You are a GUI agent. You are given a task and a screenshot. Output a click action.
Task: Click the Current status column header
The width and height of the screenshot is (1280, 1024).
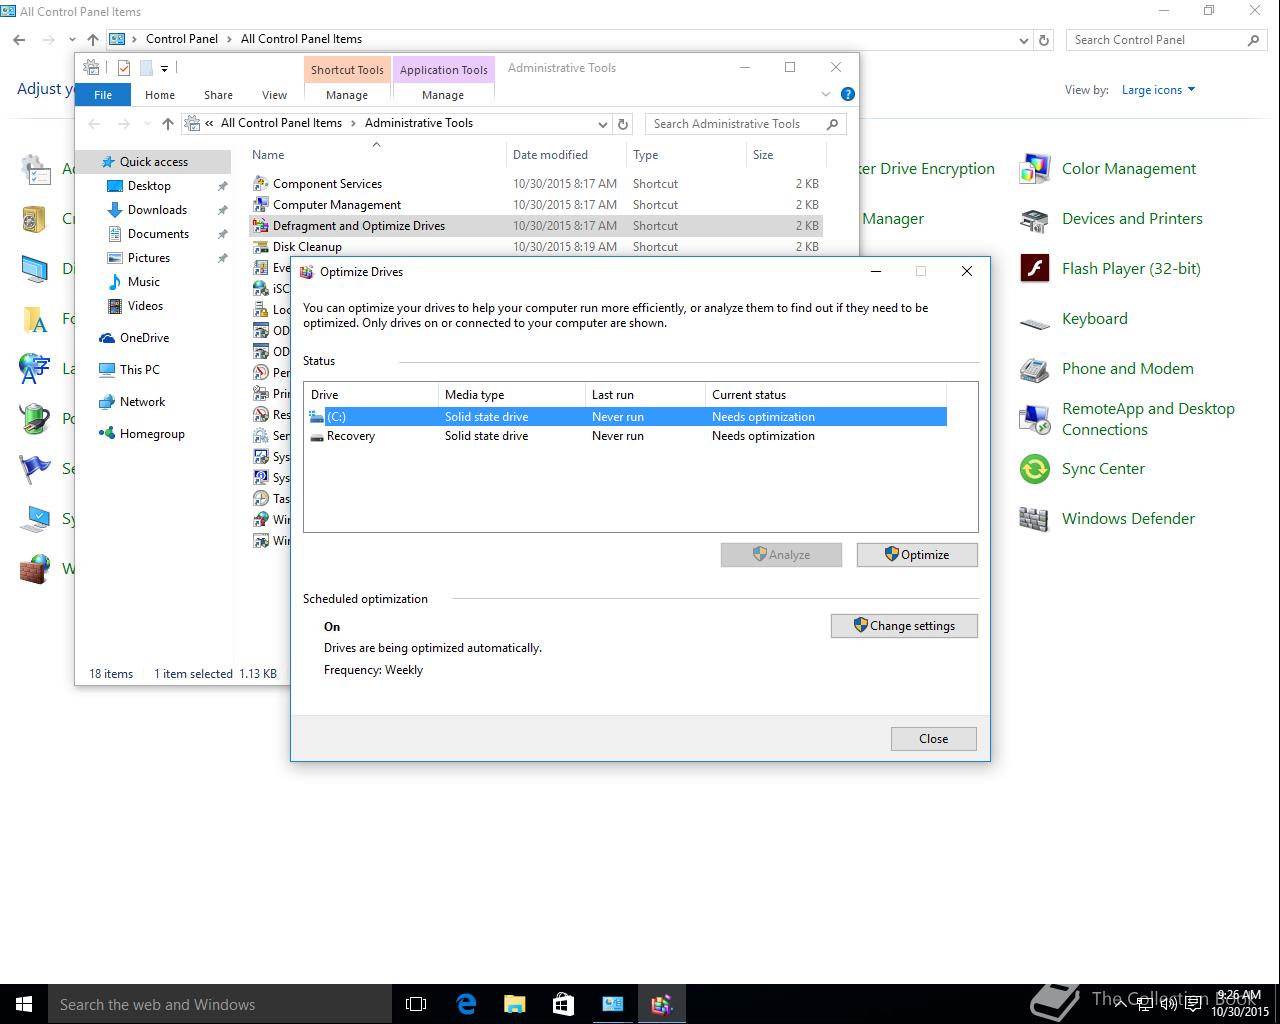tap(825, 395)
